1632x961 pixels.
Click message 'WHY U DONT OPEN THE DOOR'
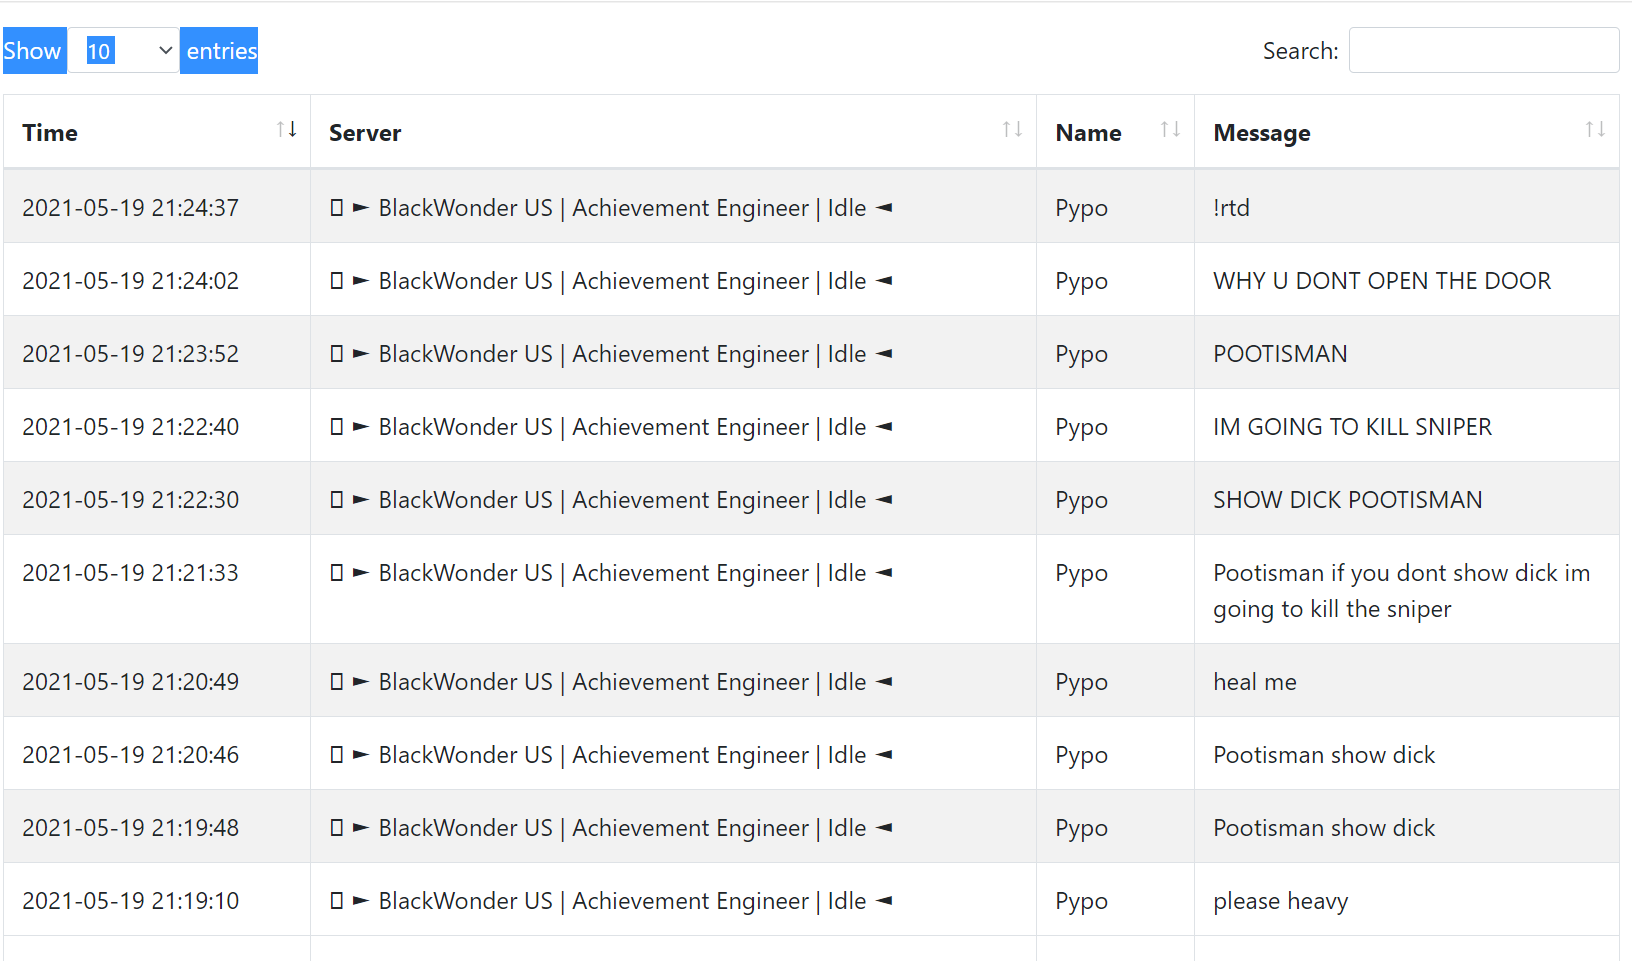(x=1382, y=281)
